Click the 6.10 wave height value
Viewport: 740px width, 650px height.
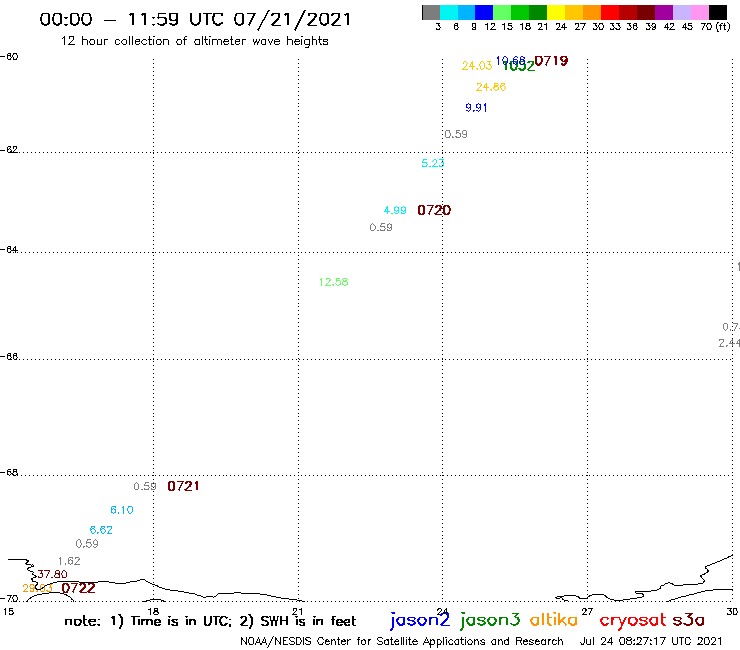coord(122,510)
